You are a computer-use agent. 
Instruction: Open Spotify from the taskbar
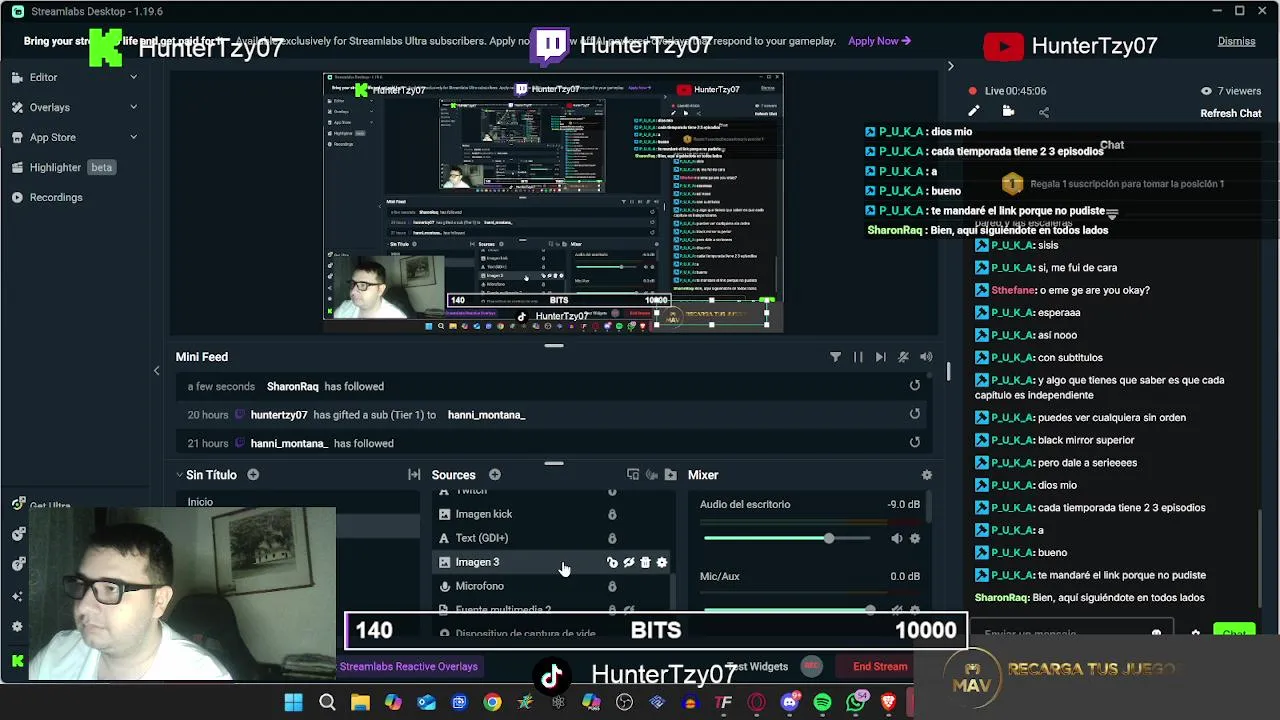[822, 703]
